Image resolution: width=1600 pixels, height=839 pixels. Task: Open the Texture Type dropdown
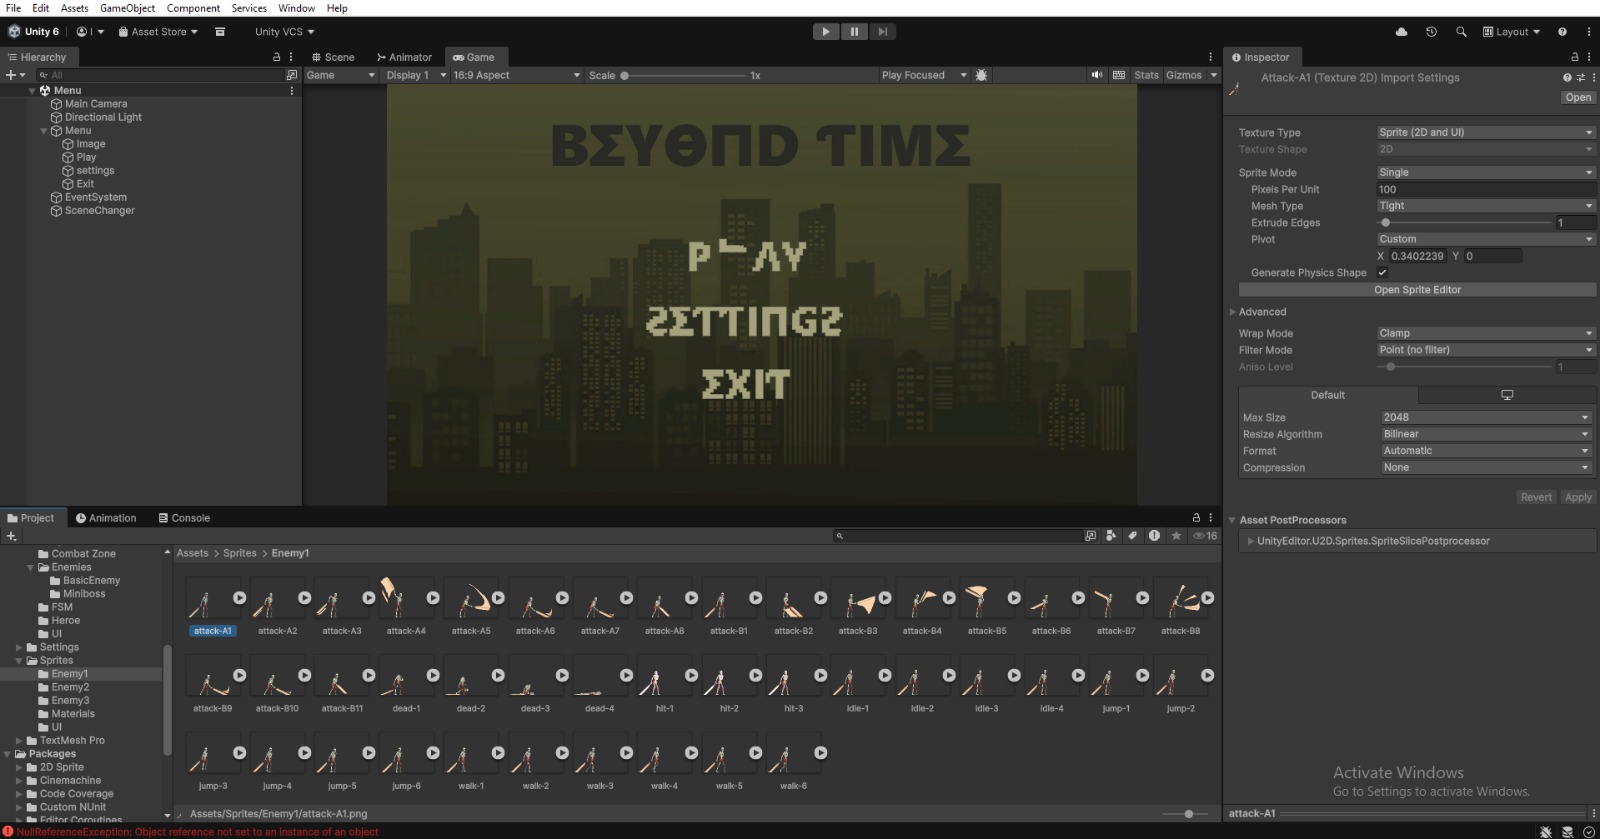click(1486, 132)
